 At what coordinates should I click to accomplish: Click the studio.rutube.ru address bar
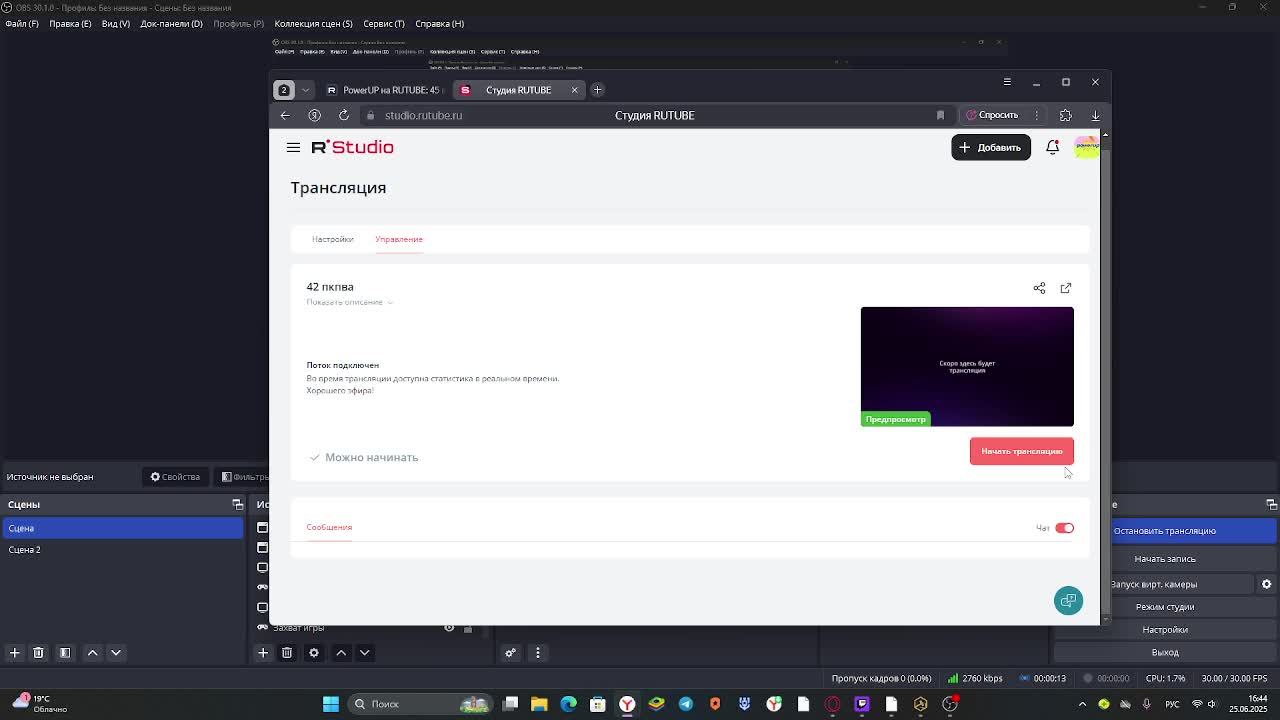(654, 115)
